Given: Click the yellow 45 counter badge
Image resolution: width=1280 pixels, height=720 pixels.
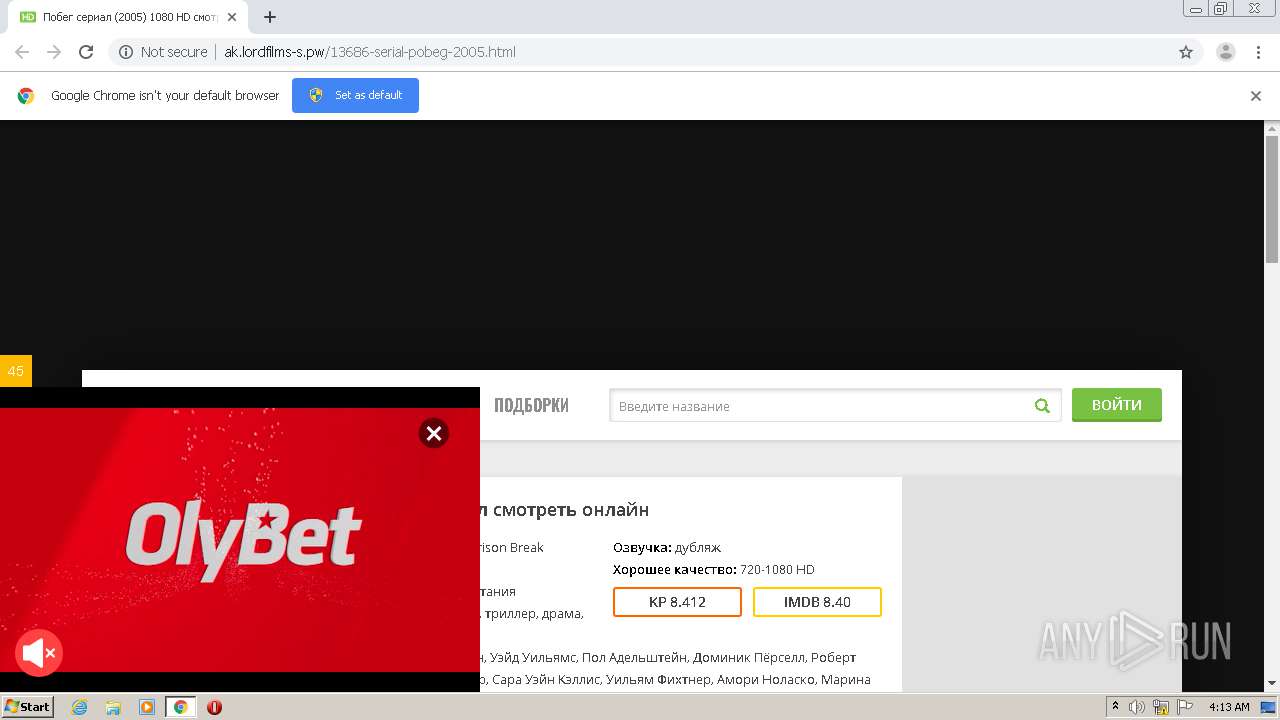Looking at the screenshot, I should [16, 371].
